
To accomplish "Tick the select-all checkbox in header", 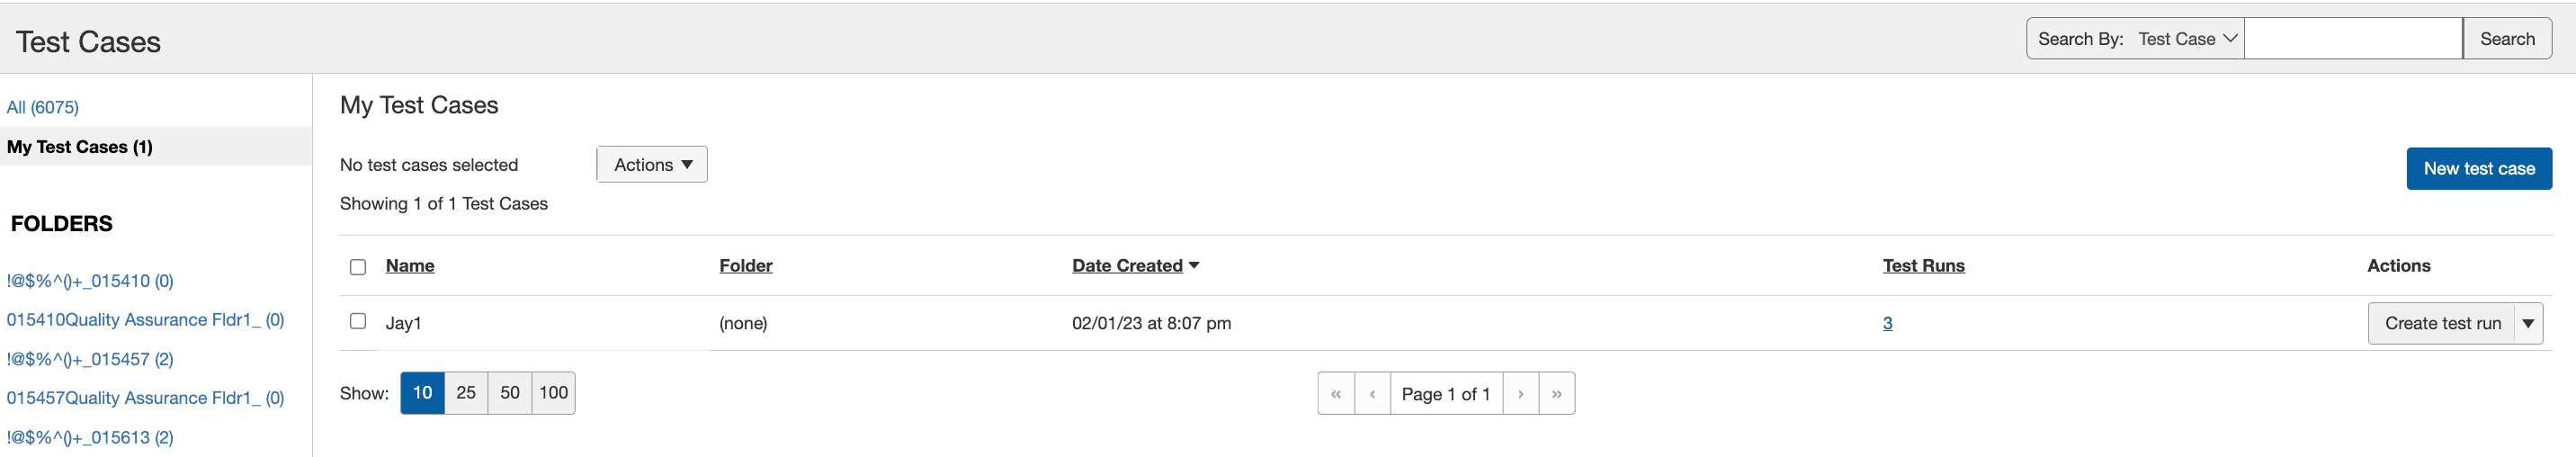I will click(358, 267).
